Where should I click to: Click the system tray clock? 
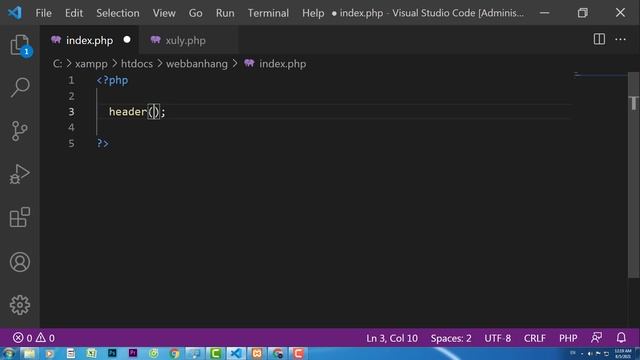[x=623, y=353]
